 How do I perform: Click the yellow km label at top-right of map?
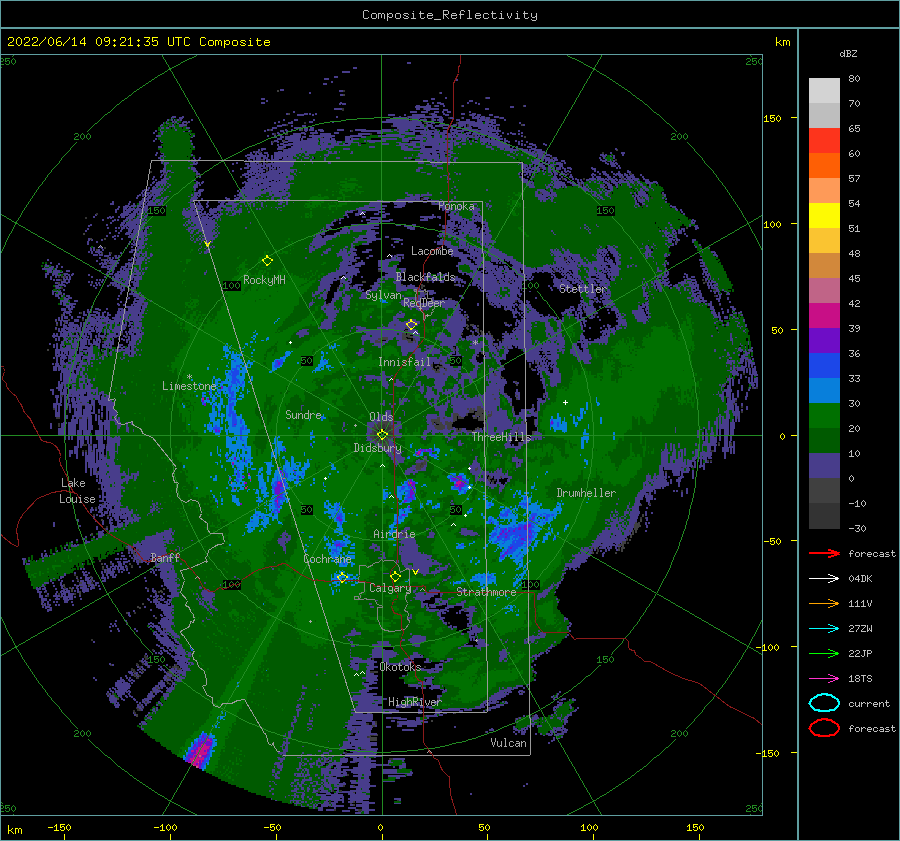pyautogui.click(x=782, y=42)
